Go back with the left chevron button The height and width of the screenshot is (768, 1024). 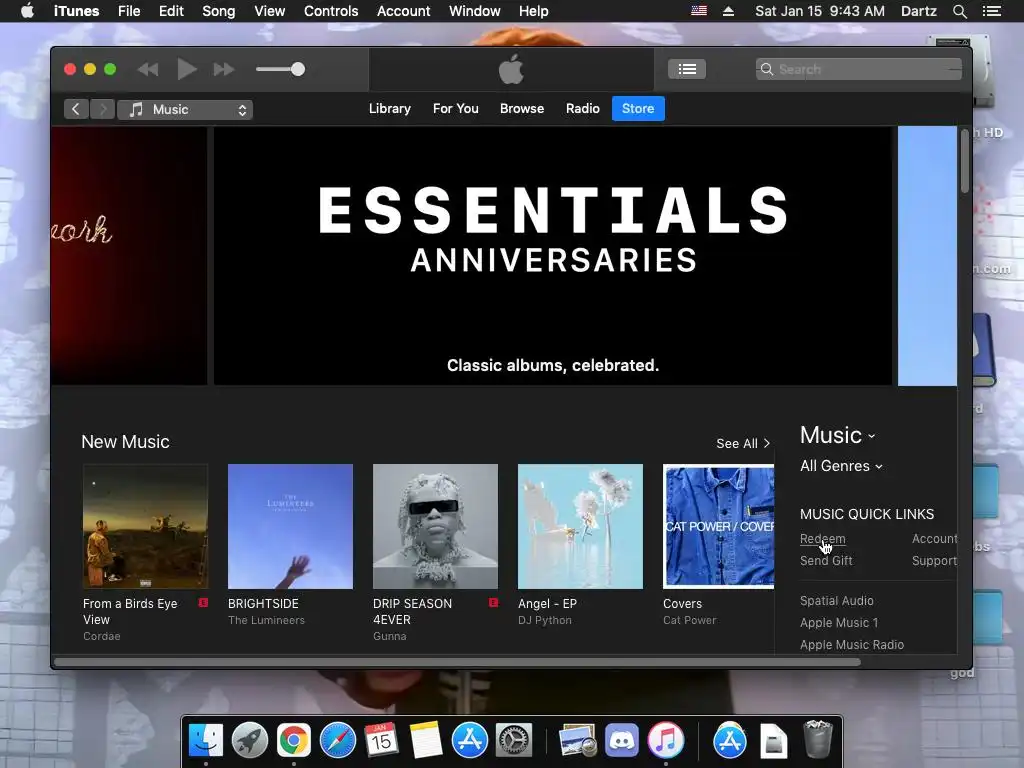pyautogui.click(x=76, y=109)
